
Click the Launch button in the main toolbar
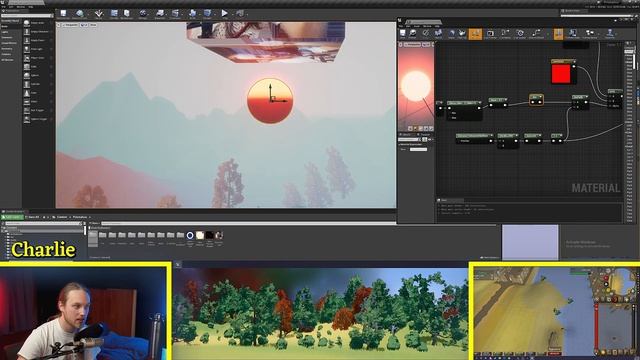click(240, 14)
